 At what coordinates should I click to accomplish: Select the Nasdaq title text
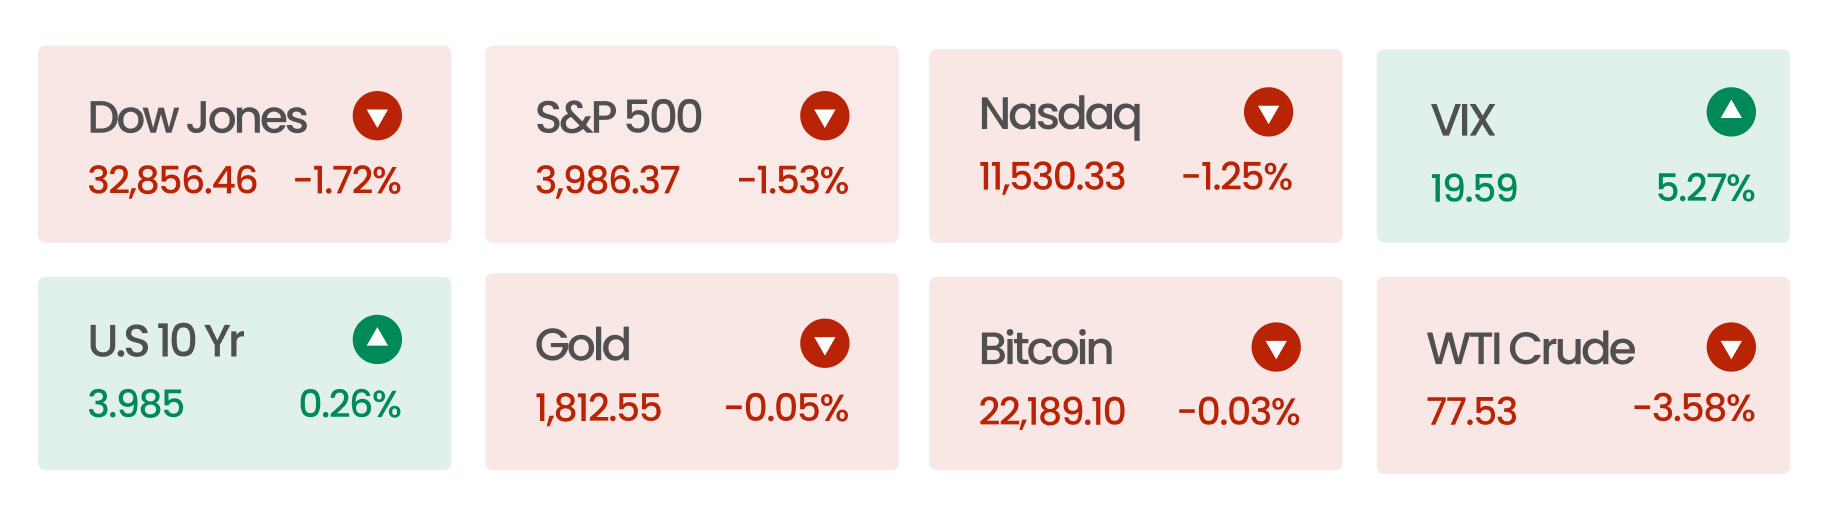pos(1060,116)
